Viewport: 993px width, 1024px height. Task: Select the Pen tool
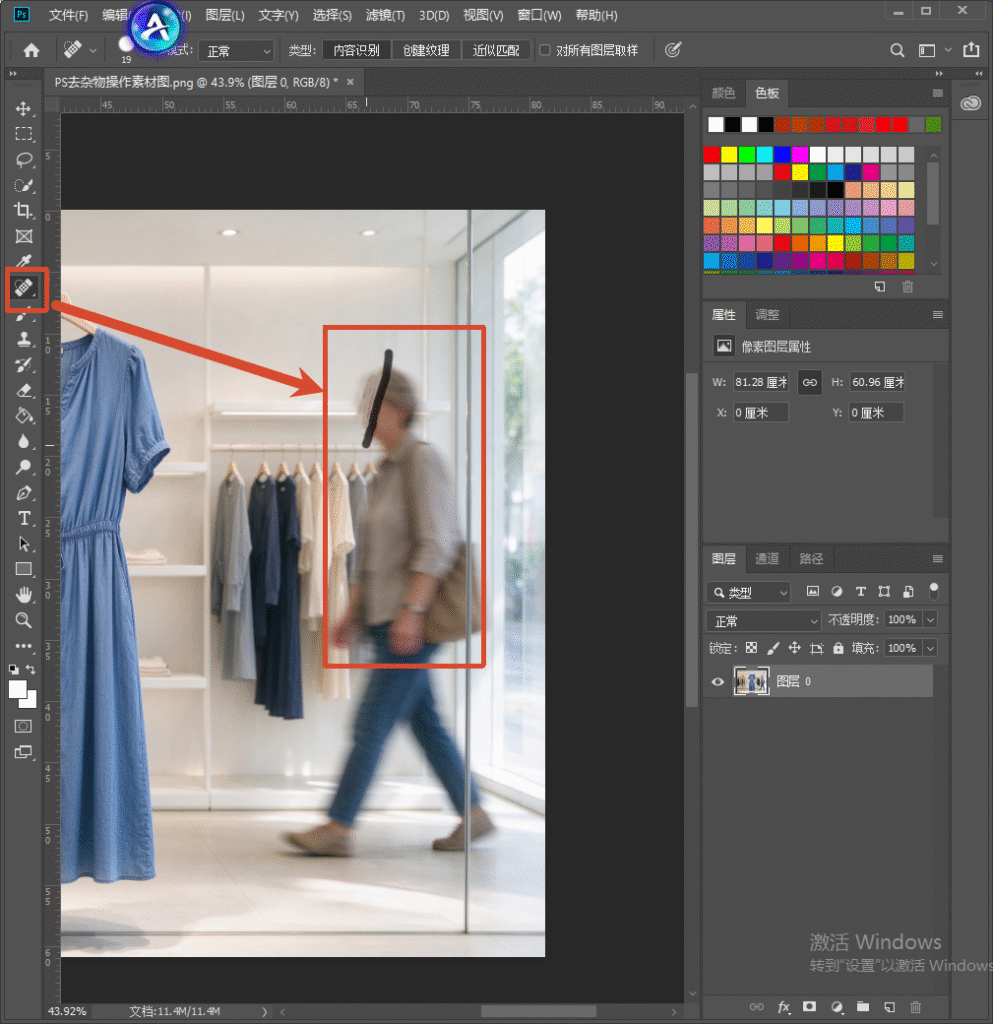(24, 493)
